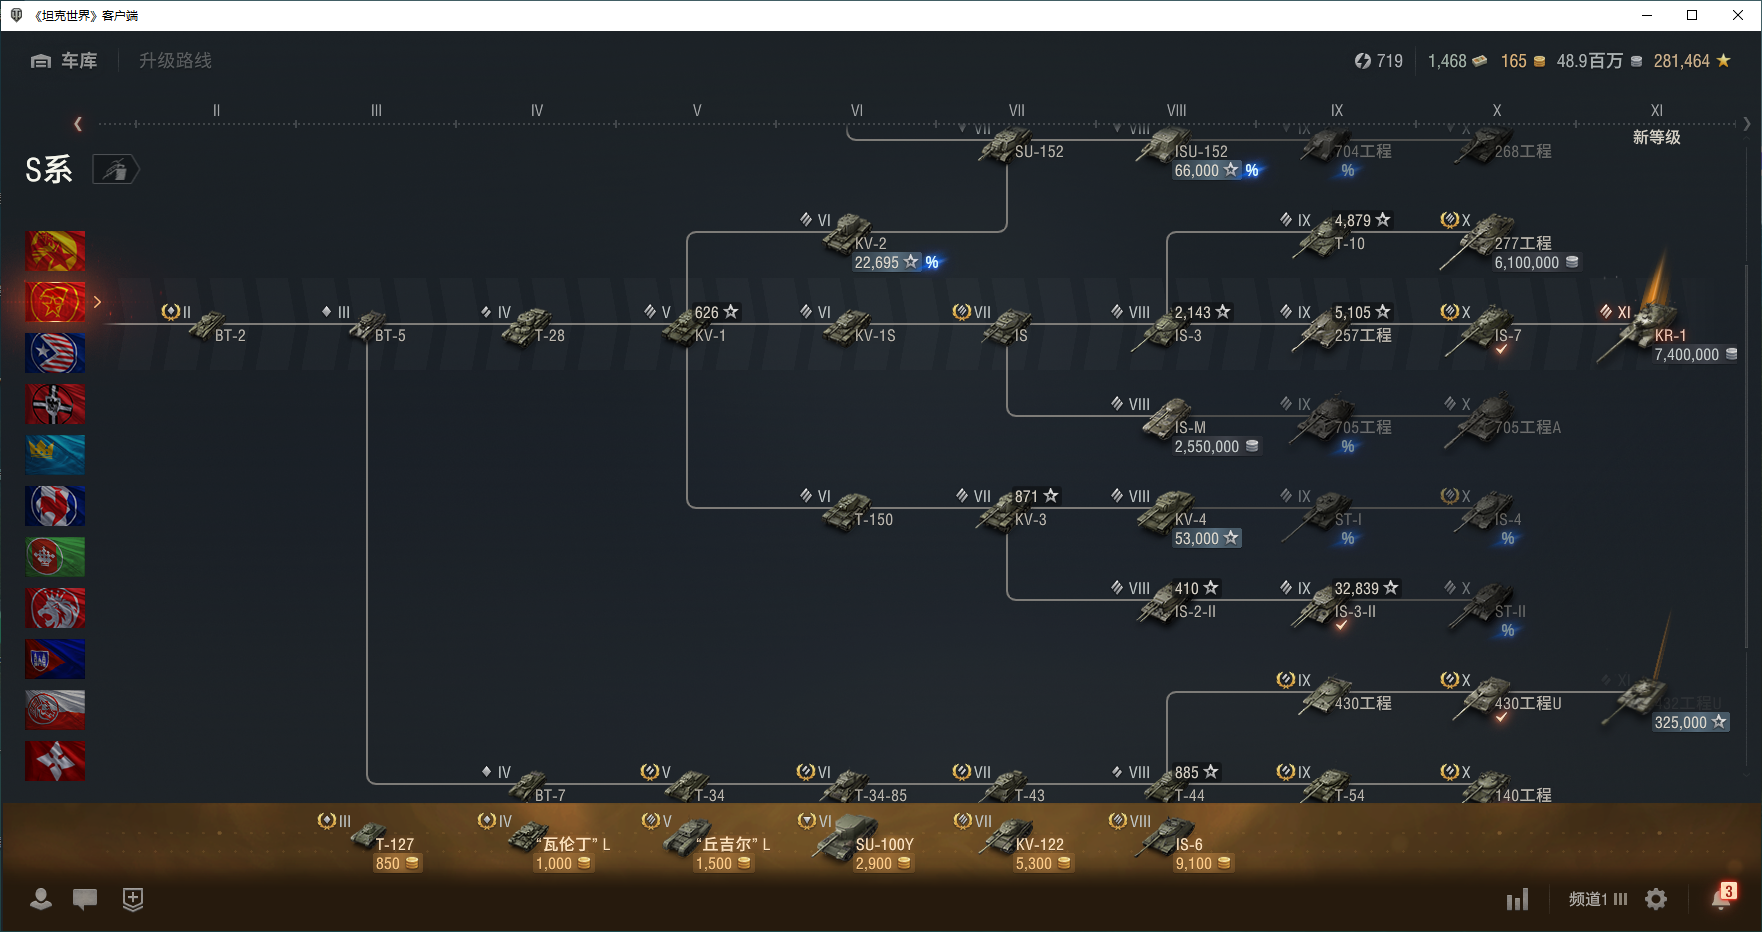Viewport: 1762px width, 932px height.
Task: Go to the 车库 garage tab
Action: coord(65,61)
